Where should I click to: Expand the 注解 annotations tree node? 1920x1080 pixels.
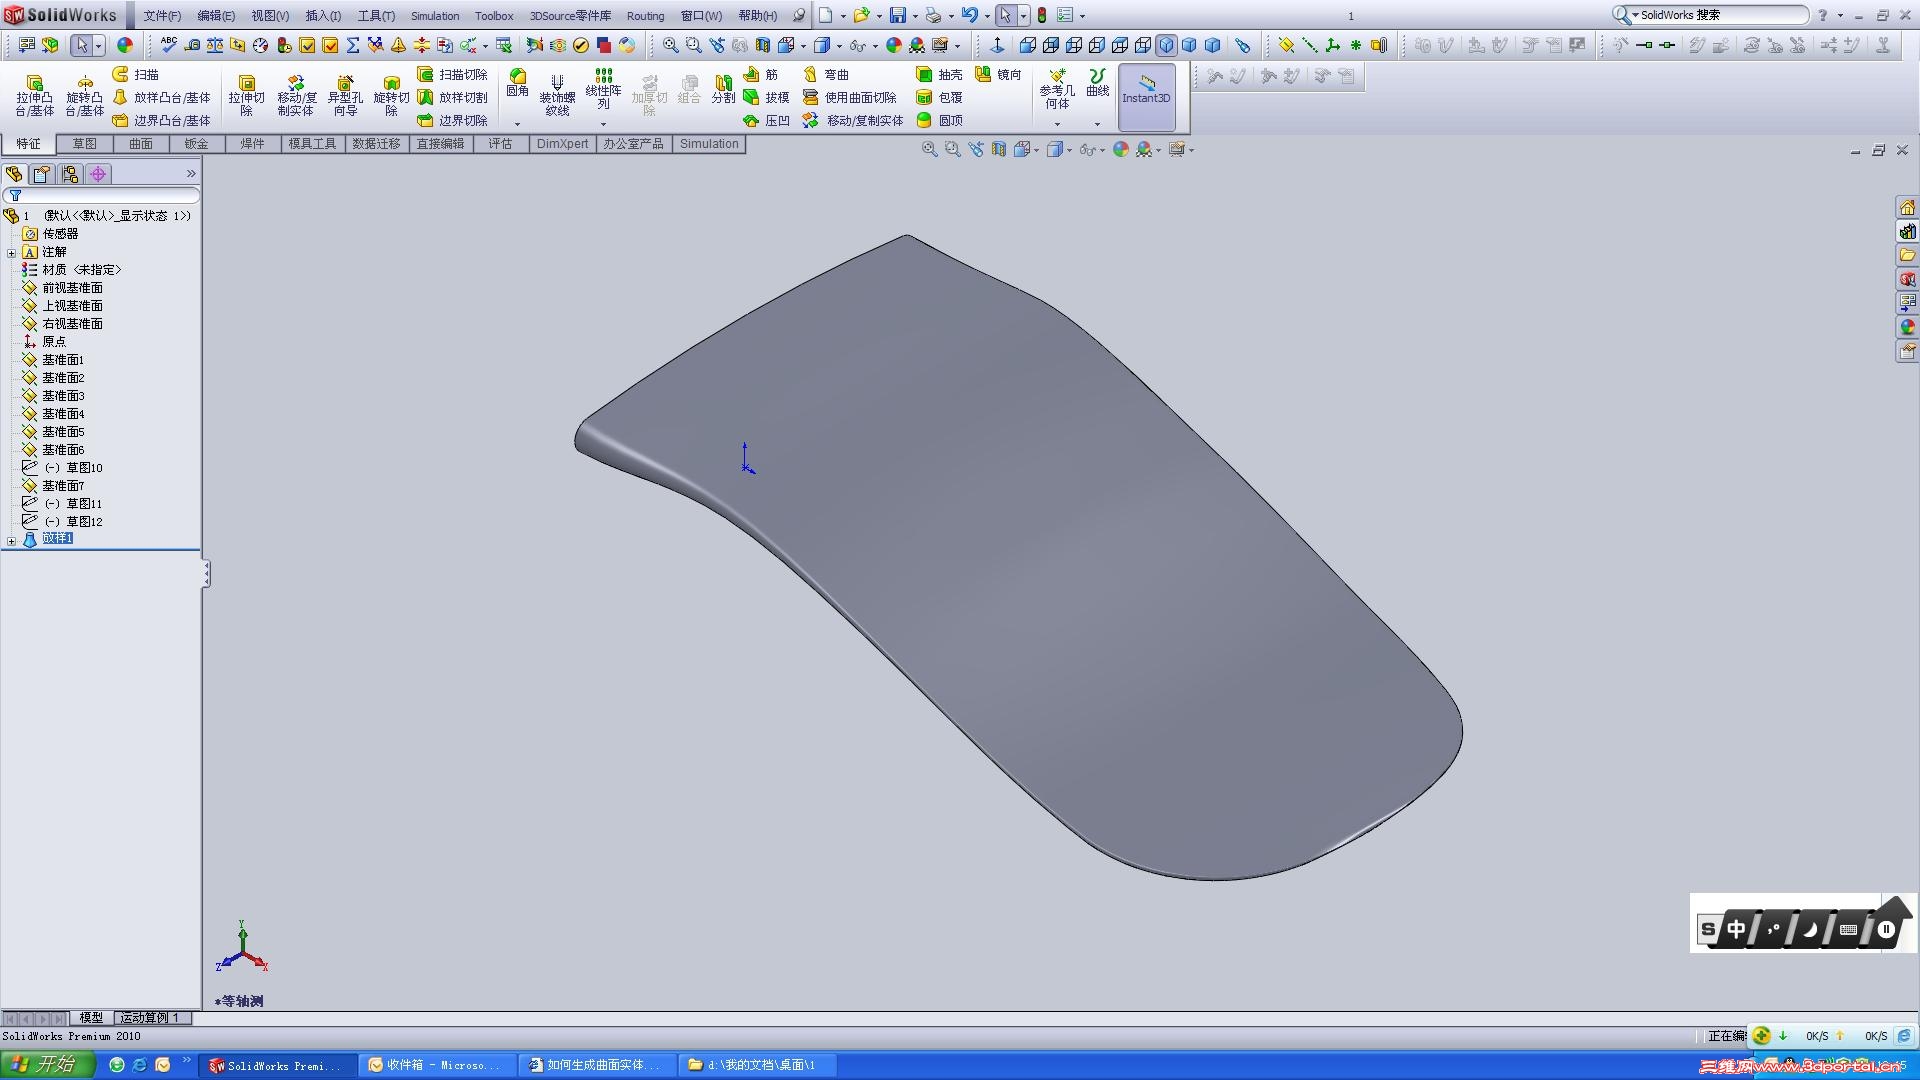coord(12,253)
